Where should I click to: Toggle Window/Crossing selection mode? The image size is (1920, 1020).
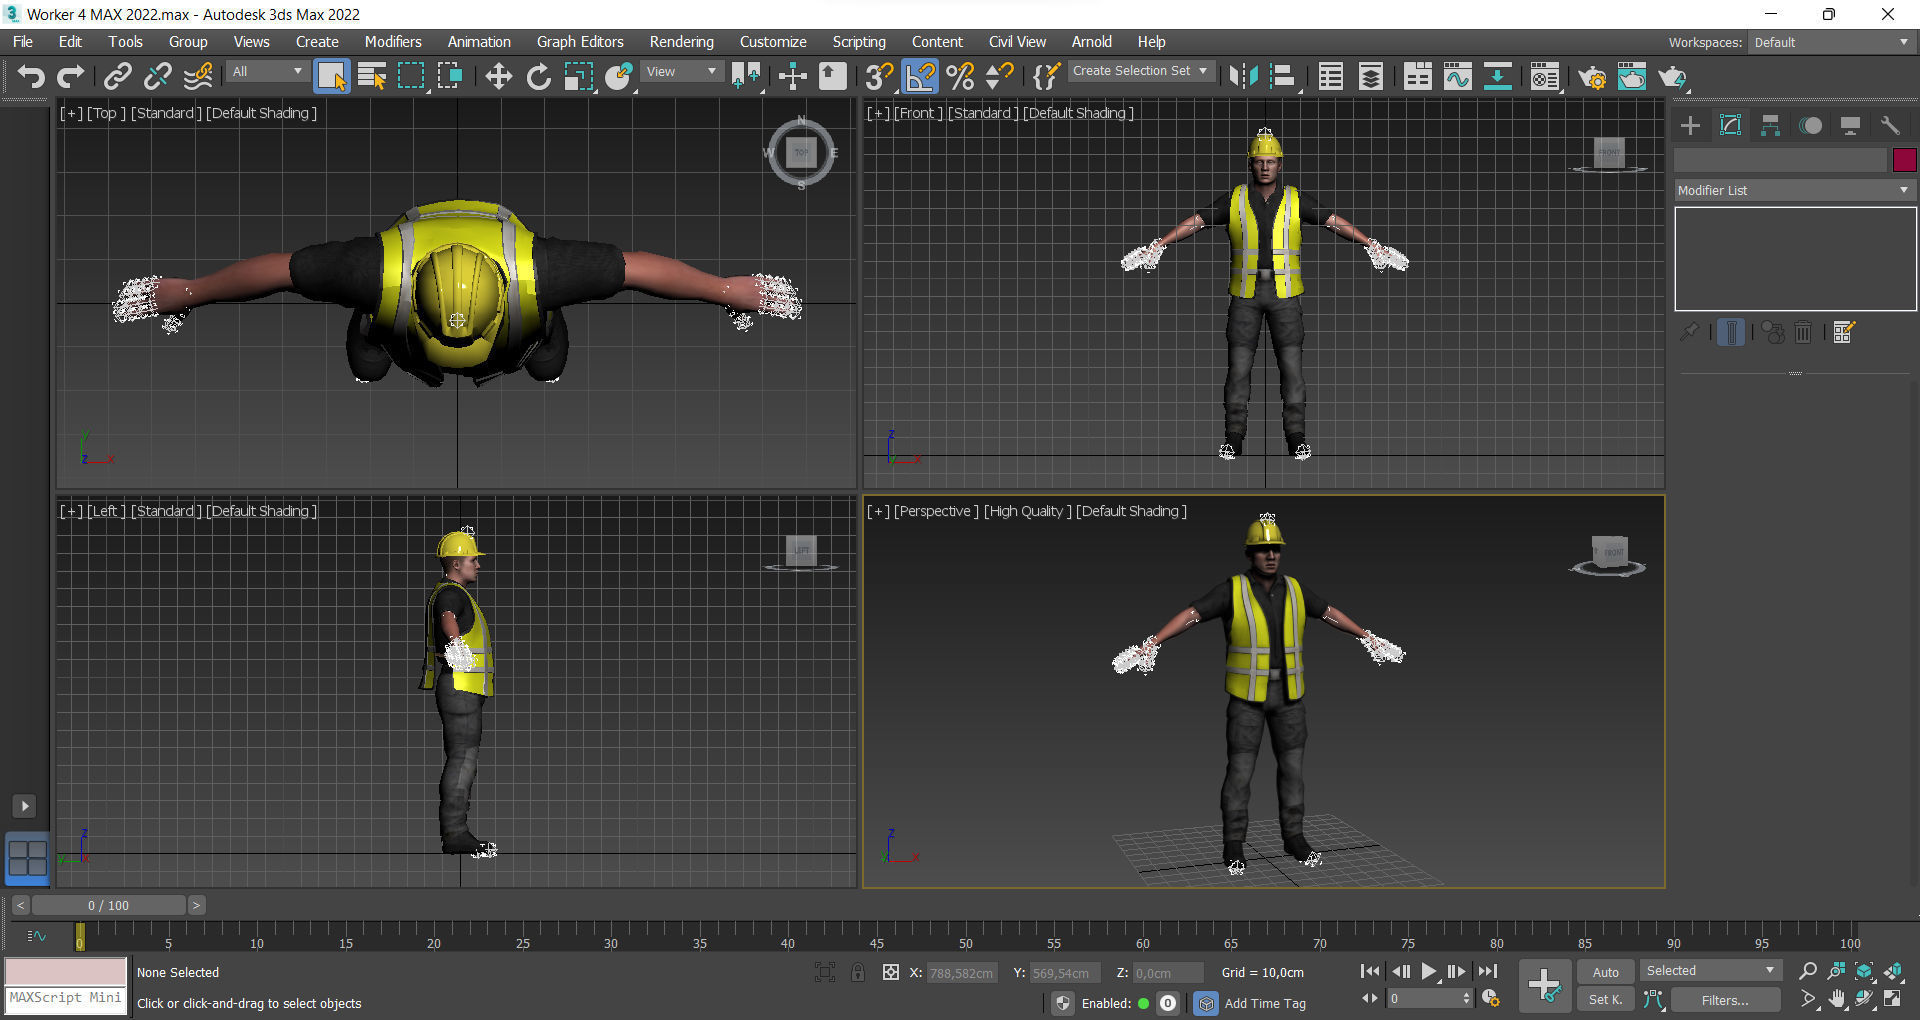click(x=450, y=76)
